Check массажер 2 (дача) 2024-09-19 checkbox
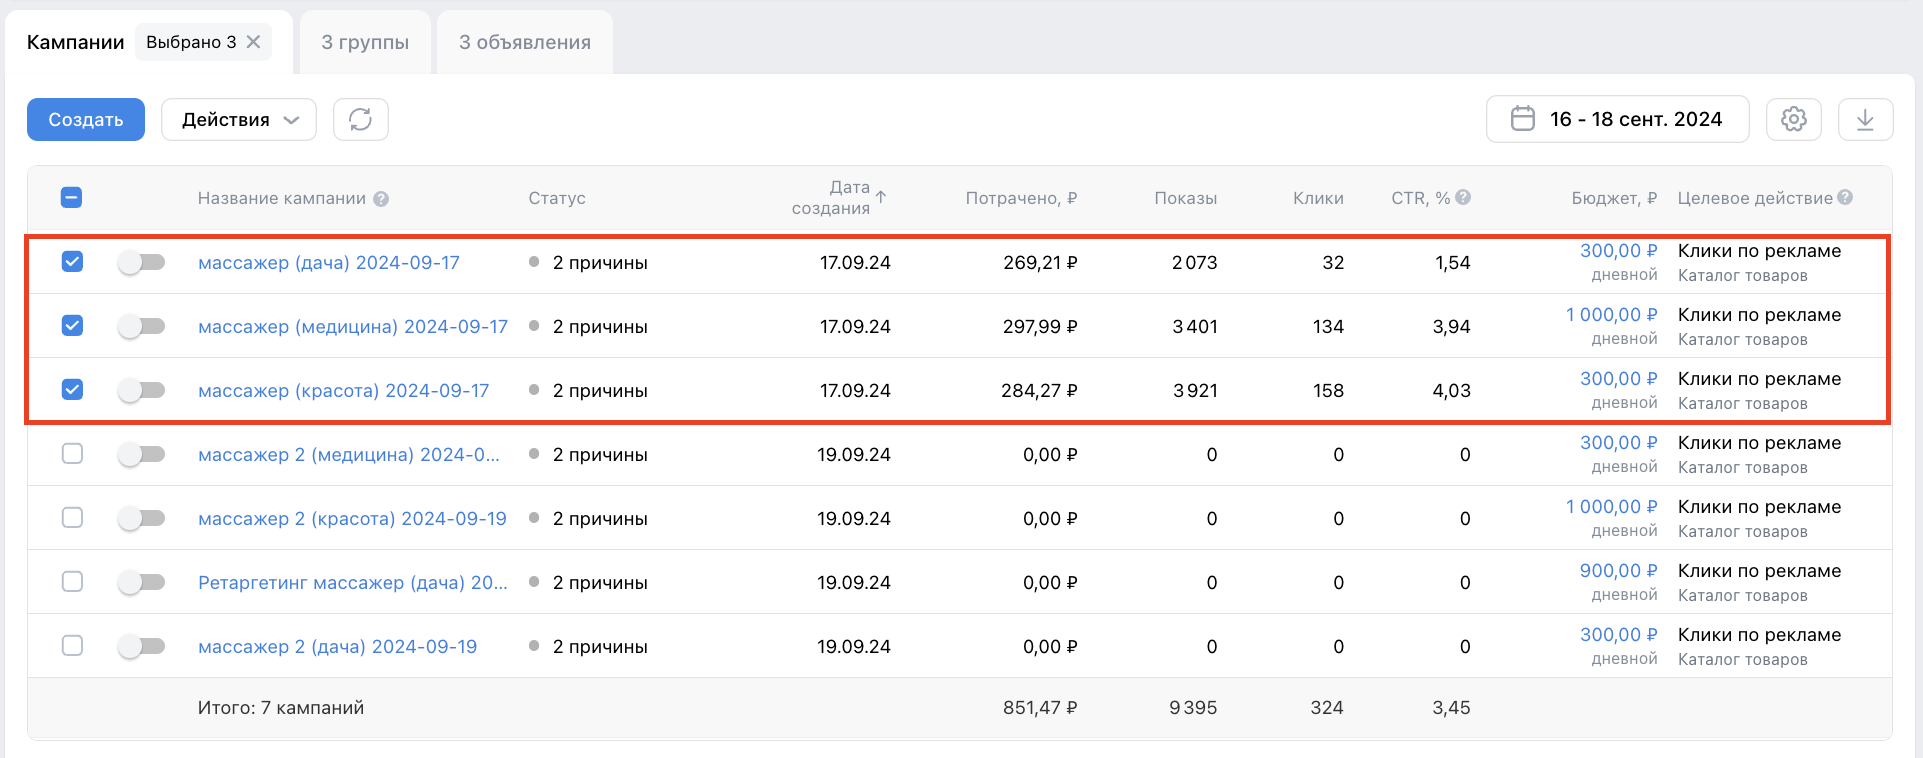The height and width of the screenshot is (758, 1923). [72, 646]
